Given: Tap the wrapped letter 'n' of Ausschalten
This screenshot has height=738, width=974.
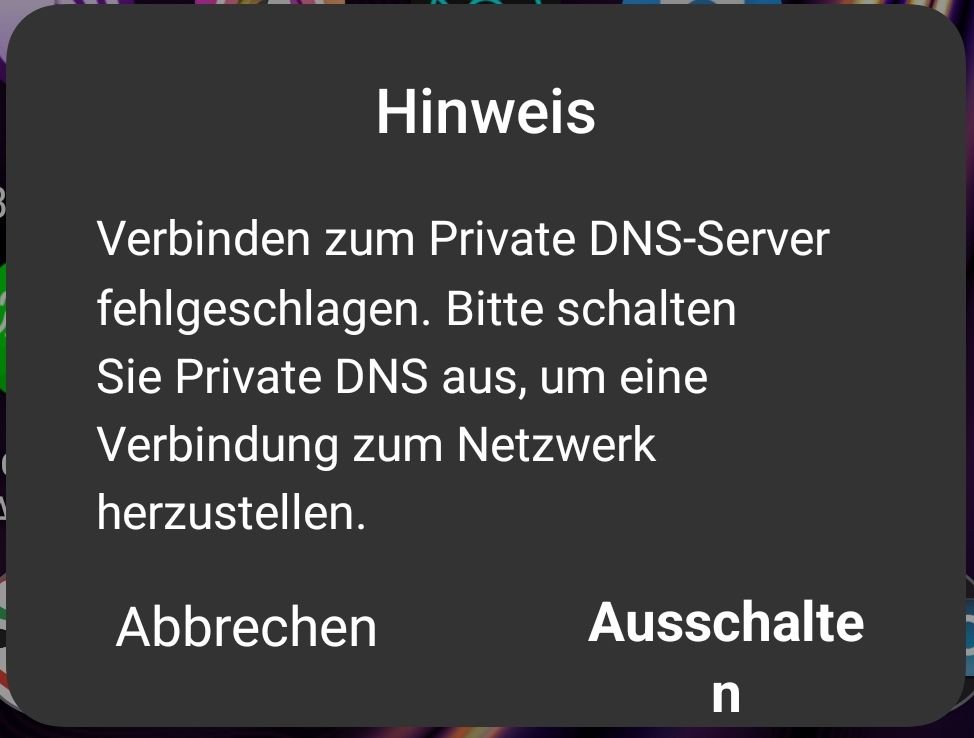Looking at the screenshot, I should tap(726, 696).
